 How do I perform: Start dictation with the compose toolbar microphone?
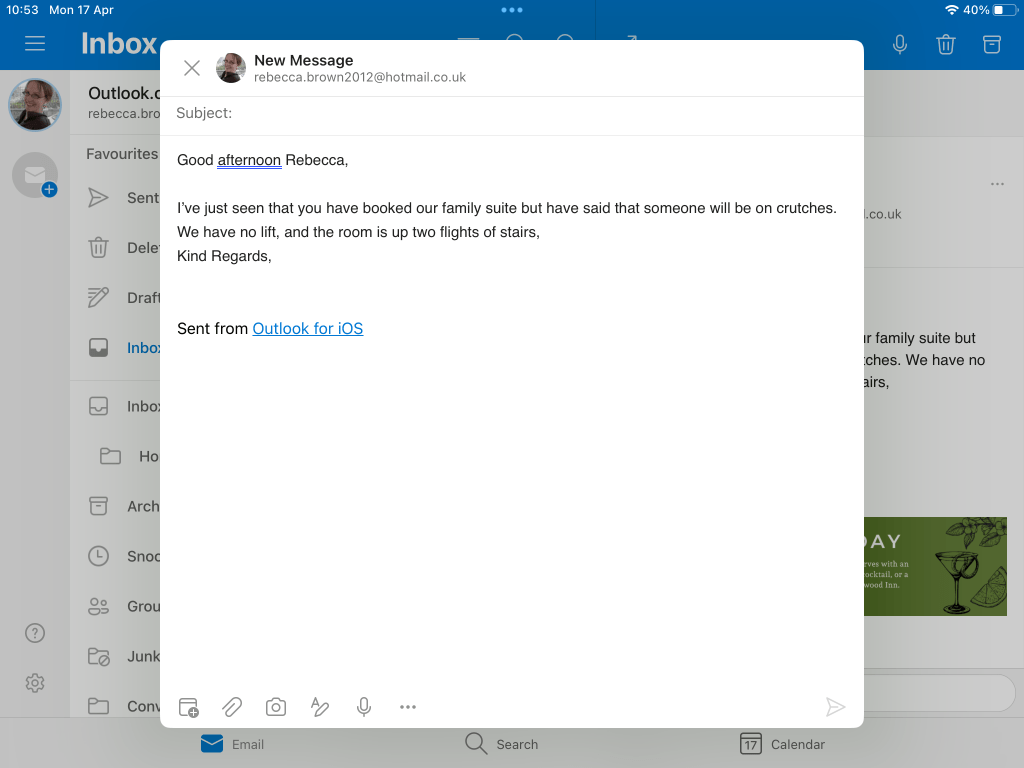click(x=364, y=707)
